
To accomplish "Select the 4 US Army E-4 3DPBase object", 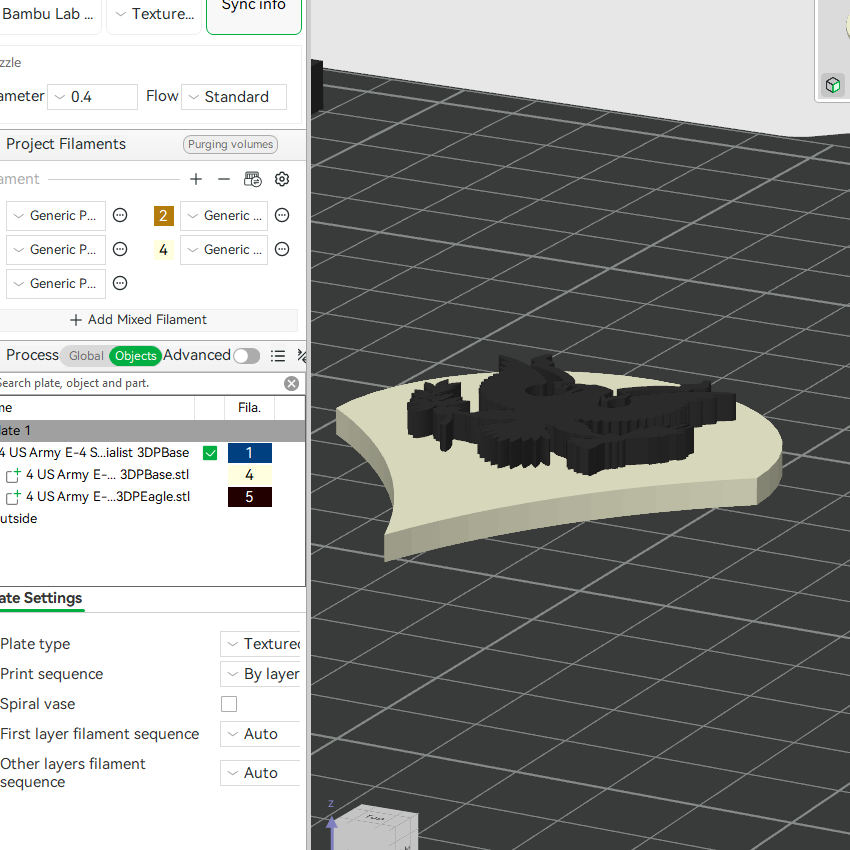I will [x=95, y=453].
